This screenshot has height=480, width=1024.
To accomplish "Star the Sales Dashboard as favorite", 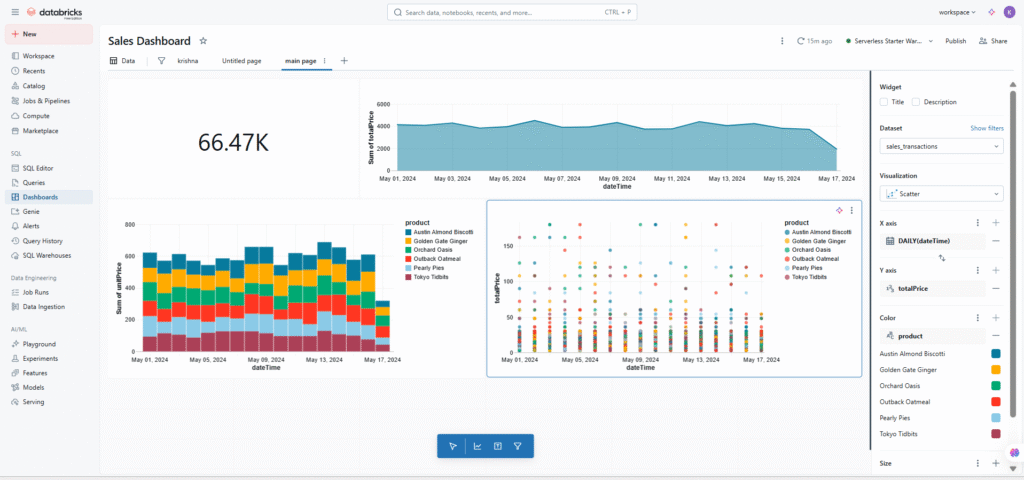I will pyautogui.click(x=203, y=41).
